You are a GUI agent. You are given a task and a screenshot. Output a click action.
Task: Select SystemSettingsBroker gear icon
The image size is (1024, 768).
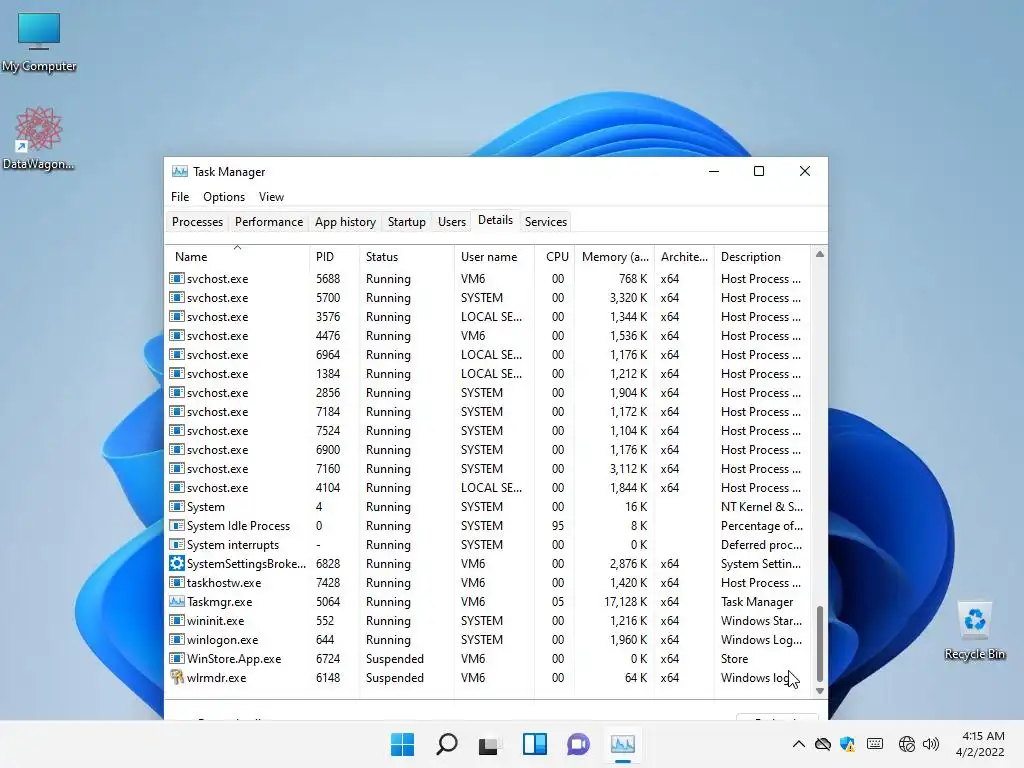(176, 563)
